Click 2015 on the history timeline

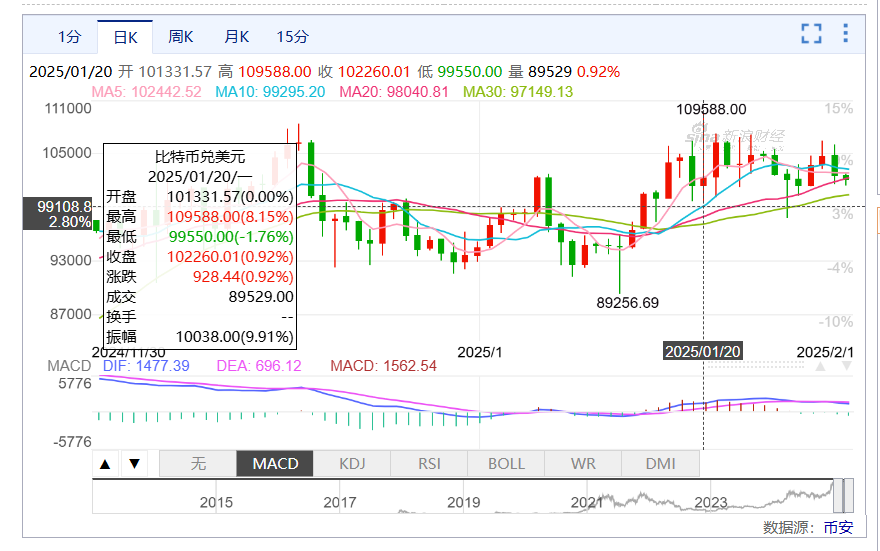click(x=216, y=502)
